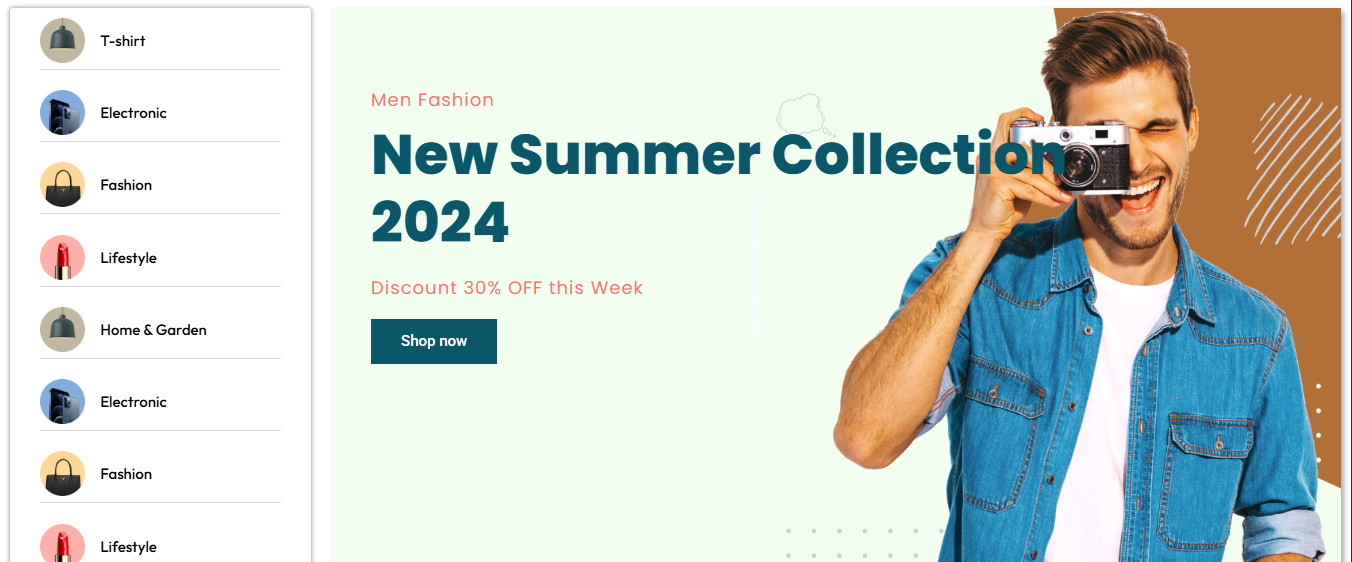
Task: Click the New Summer Collection 2024 headline
Action: [719, 187]
